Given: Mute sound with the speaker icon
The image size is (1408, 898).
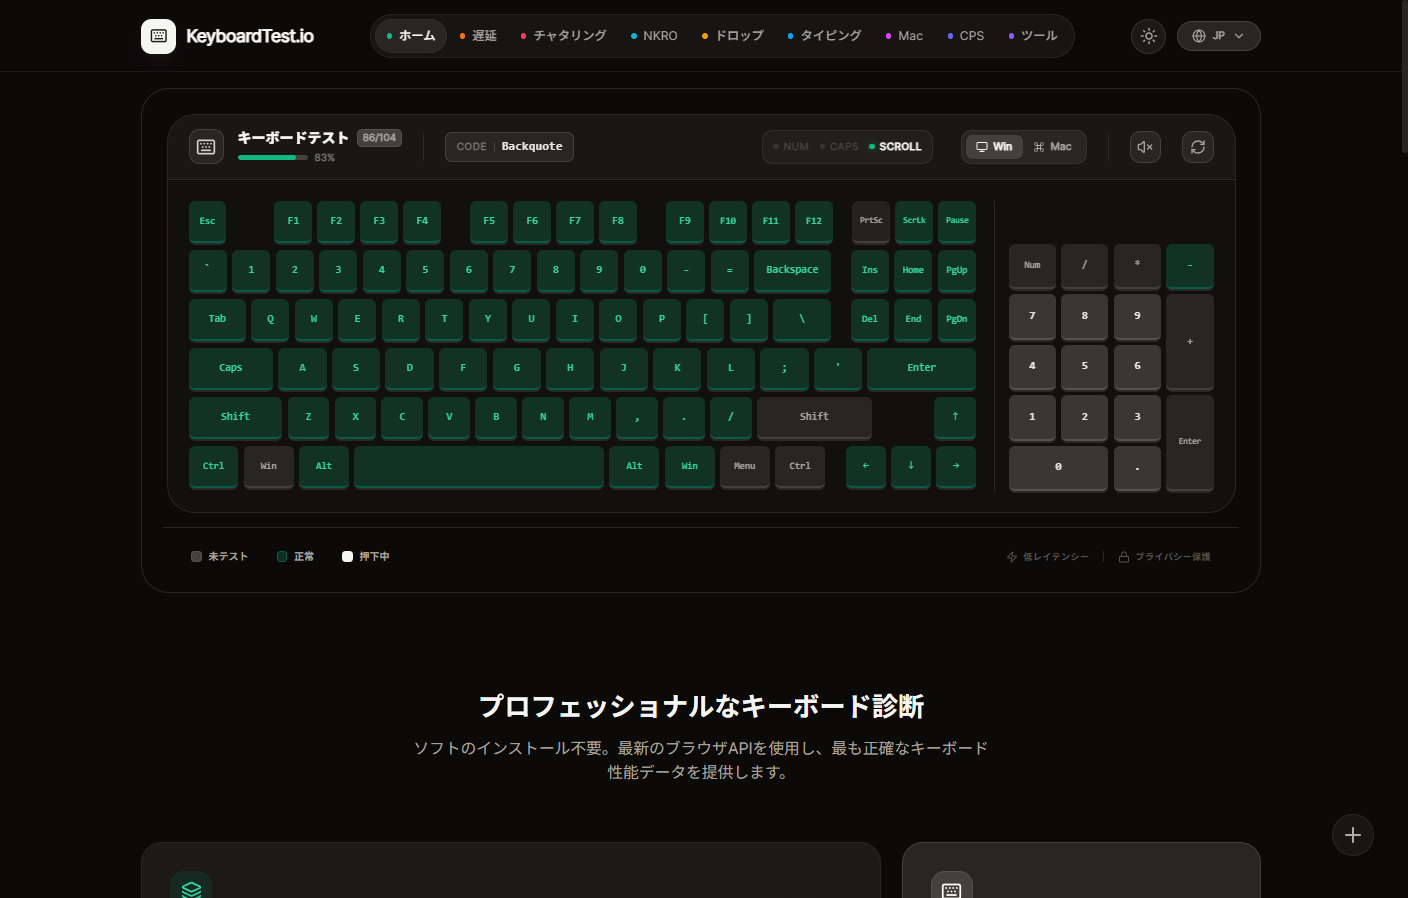Looking at the screenshot, I should [x=1145, y=147].
